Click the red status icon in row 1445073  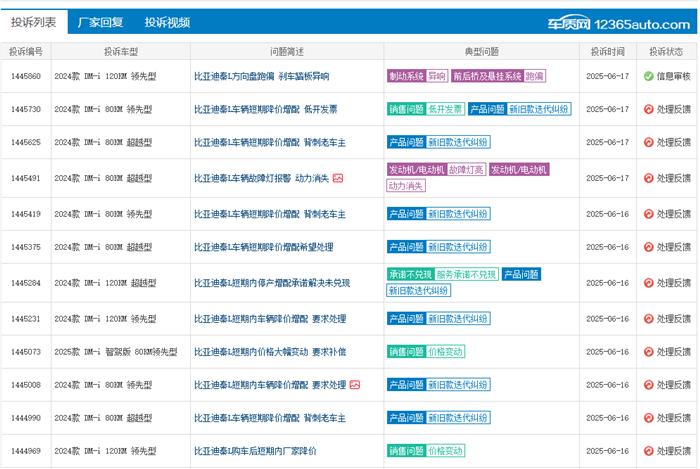click(649, 352)
